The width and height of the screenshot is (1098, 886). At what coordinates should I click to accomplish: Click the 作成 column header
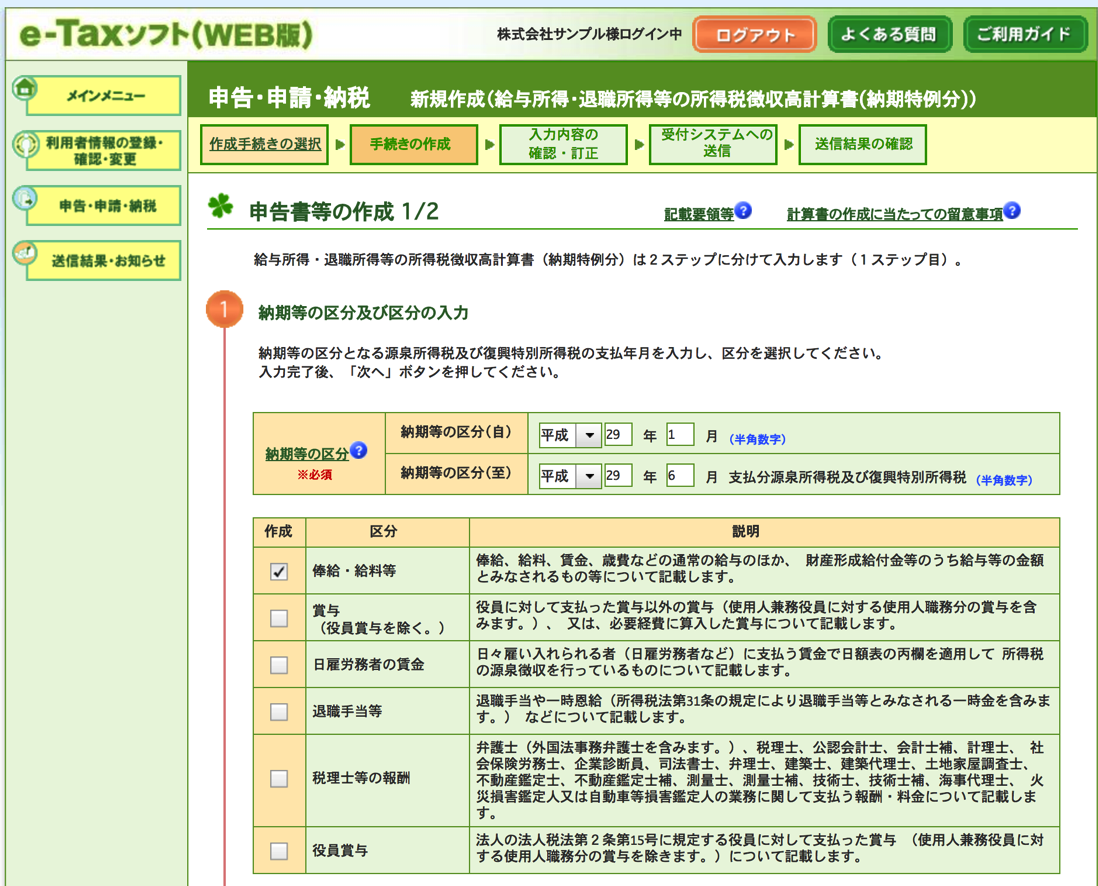point(279,532)
